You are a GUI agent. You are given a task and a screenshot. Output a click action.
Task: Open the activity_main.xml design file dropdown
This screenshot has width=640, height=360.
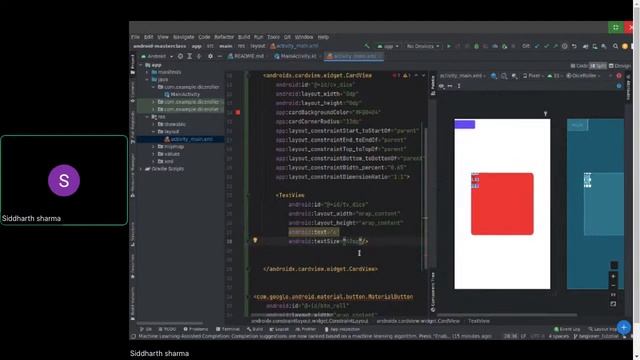pyautogui.click(x=462, y=76)
